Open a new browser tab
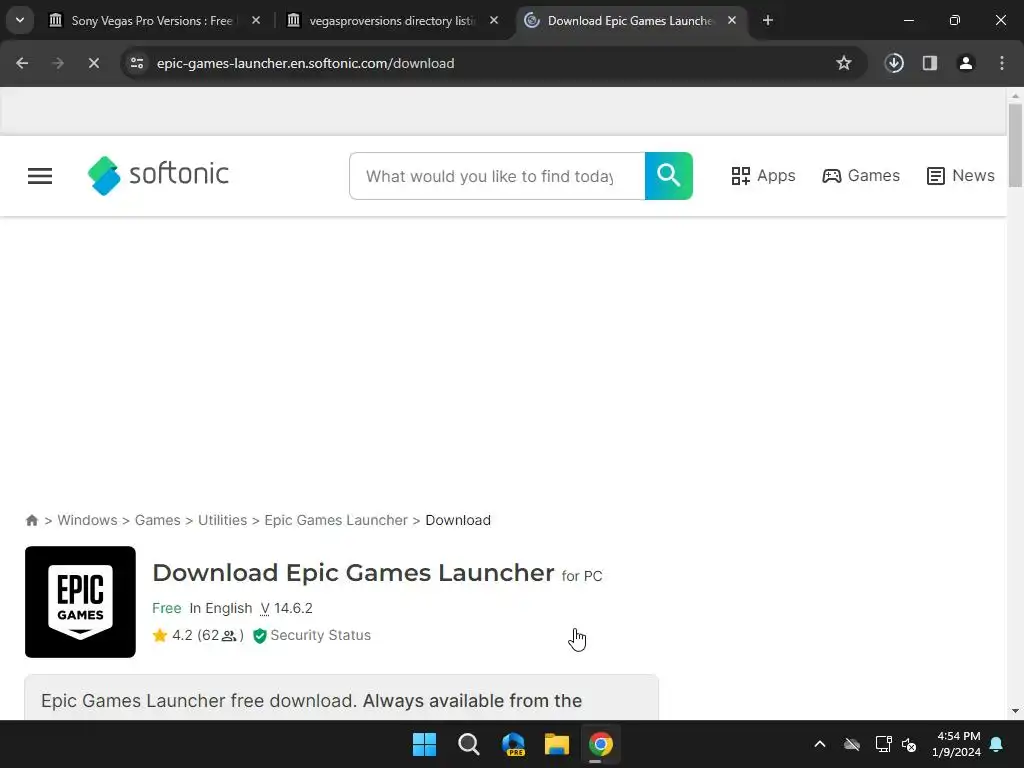This screenshot has height=768, width=1024. (x=768, y=20)
